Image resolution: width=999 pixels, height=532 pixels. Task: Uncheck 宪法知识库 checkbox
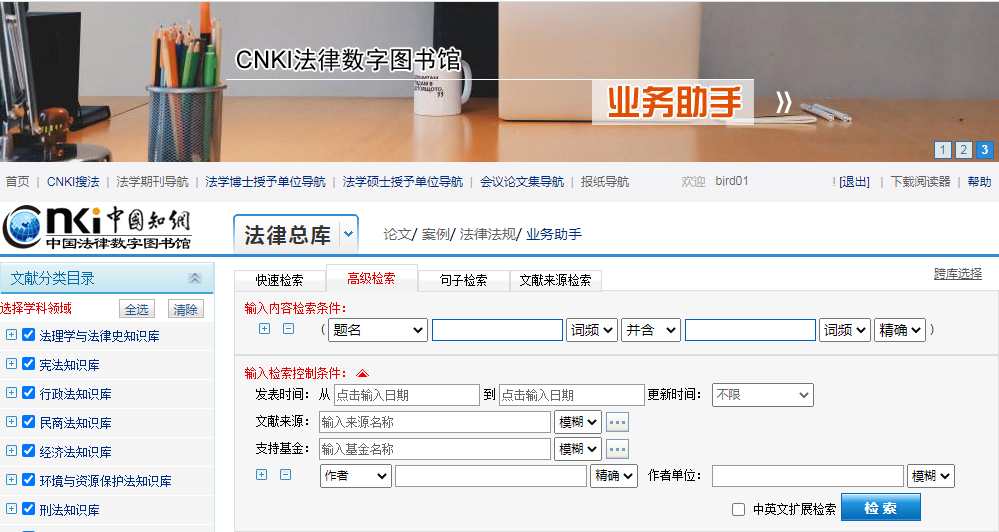(29, 364)
